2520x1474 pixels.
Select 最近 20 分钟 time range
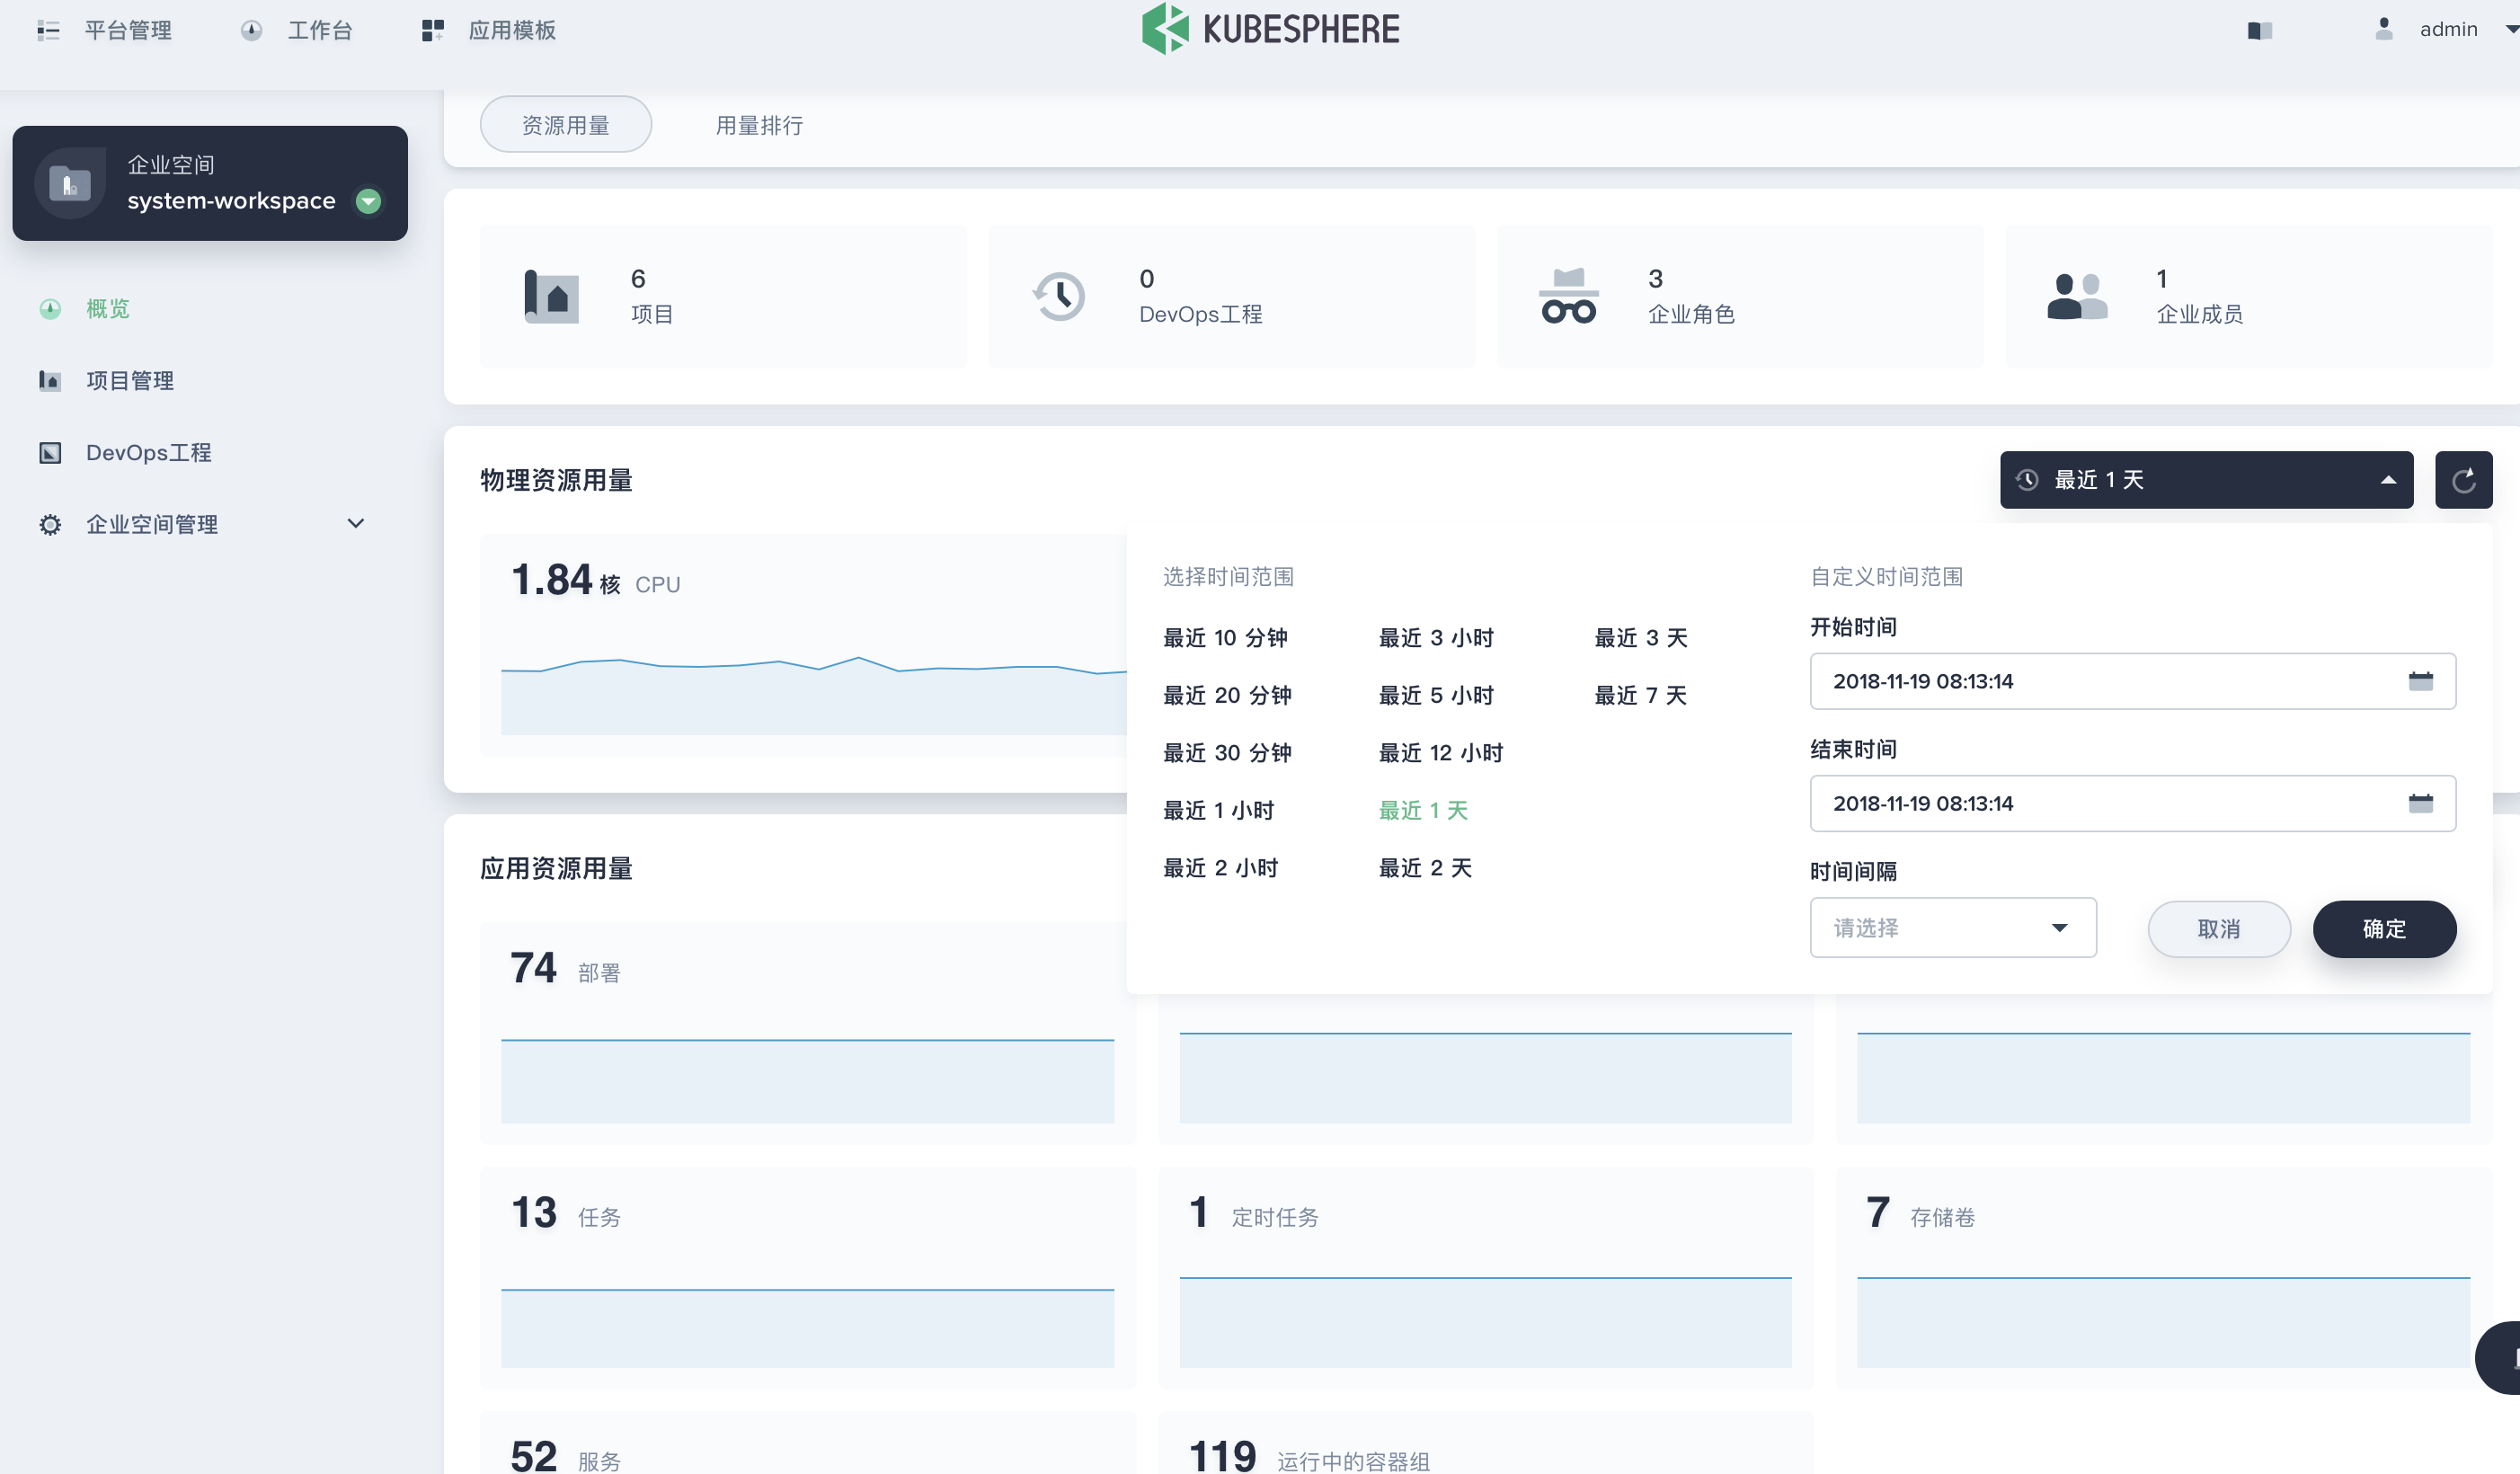click(1227, 696)
